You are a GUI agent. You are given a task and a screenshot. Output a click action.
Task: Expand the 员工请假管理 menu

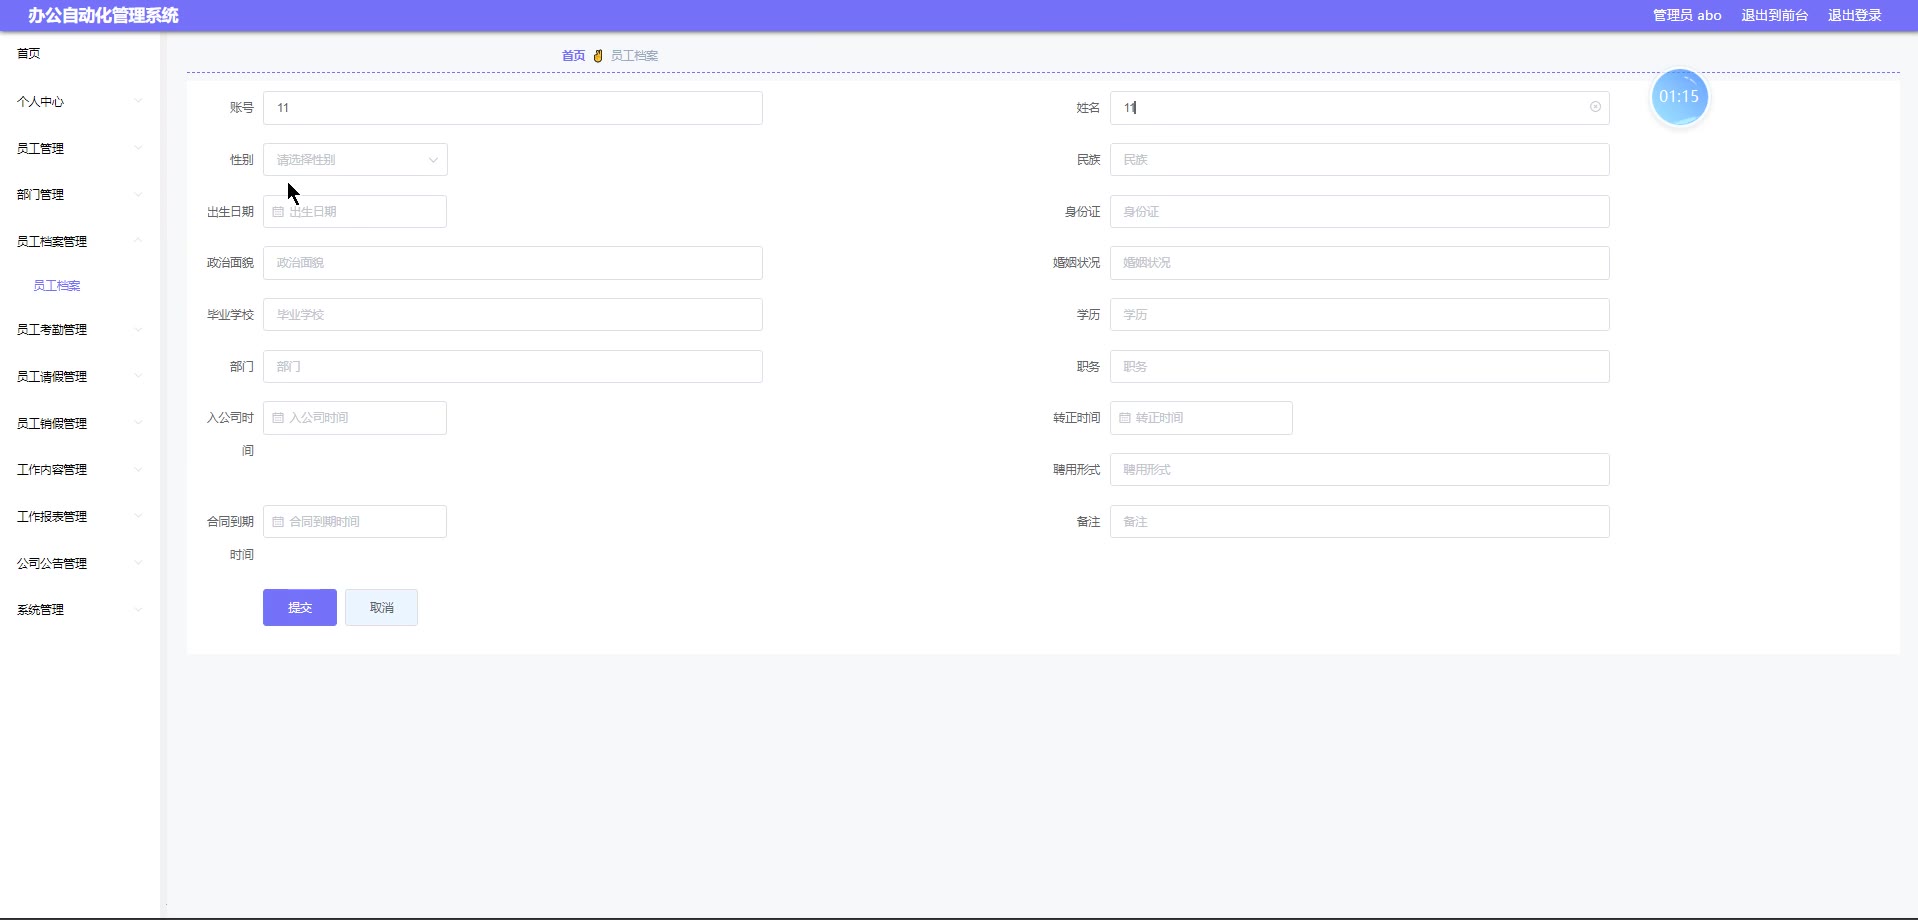[80, 376]
